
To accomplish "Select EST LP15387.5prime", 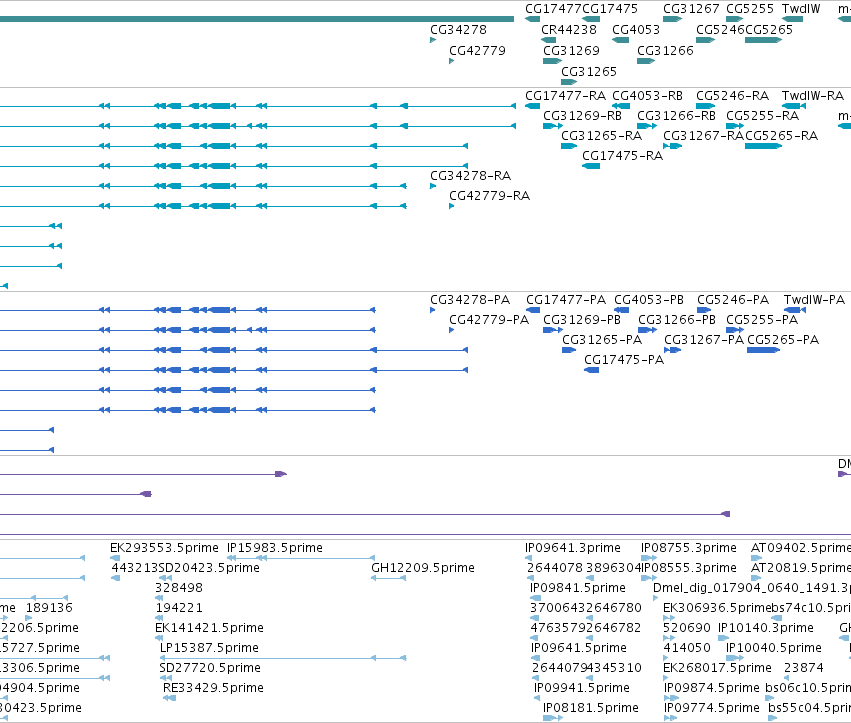I will point(209,648).
